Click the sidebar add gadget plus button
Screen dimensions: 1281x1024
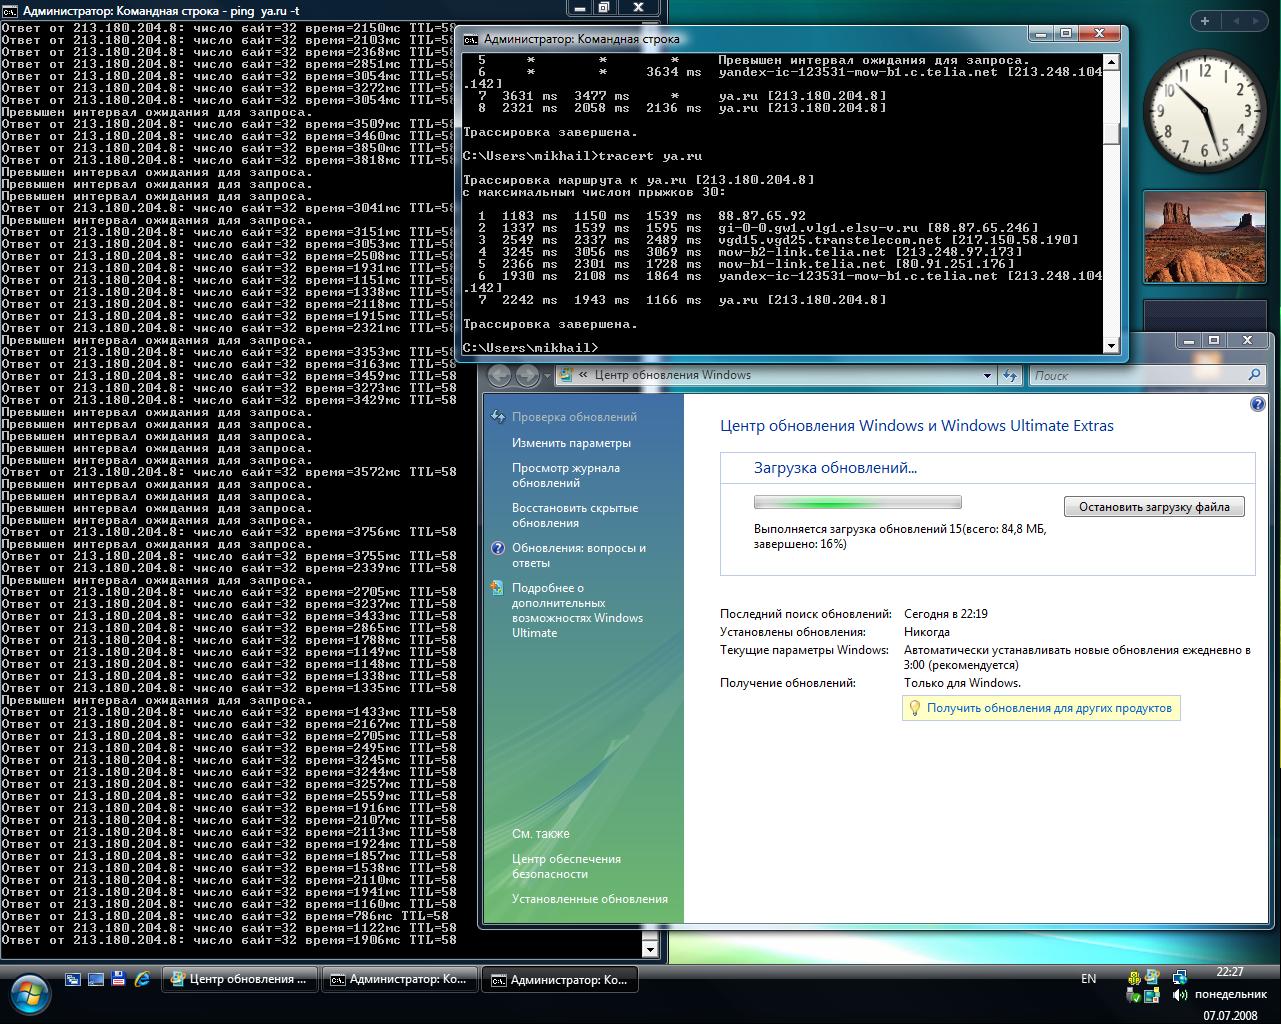[1204, 20]
